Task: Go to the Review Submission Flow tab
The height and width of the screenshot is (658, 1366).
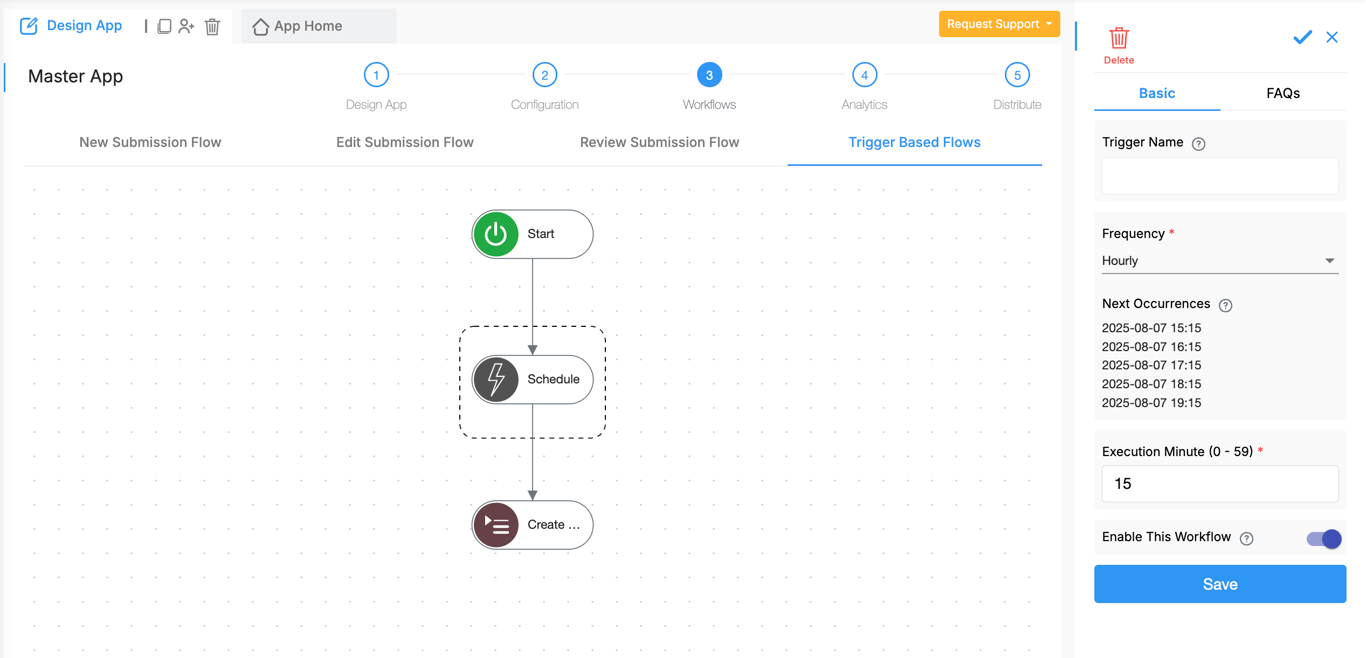Action: [659, 143]
